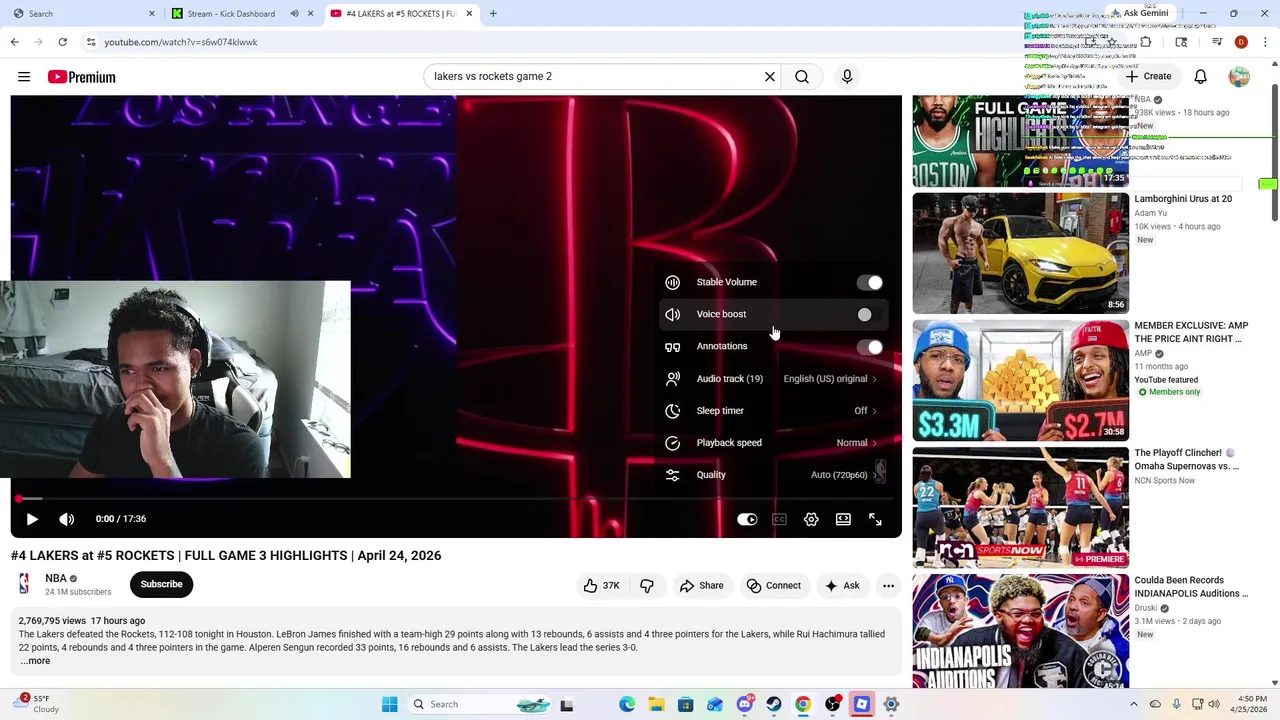Click Ask Gemini in Chrome
The width and height of the screenshot is (1280, 720).
[x=1139, y=14]
